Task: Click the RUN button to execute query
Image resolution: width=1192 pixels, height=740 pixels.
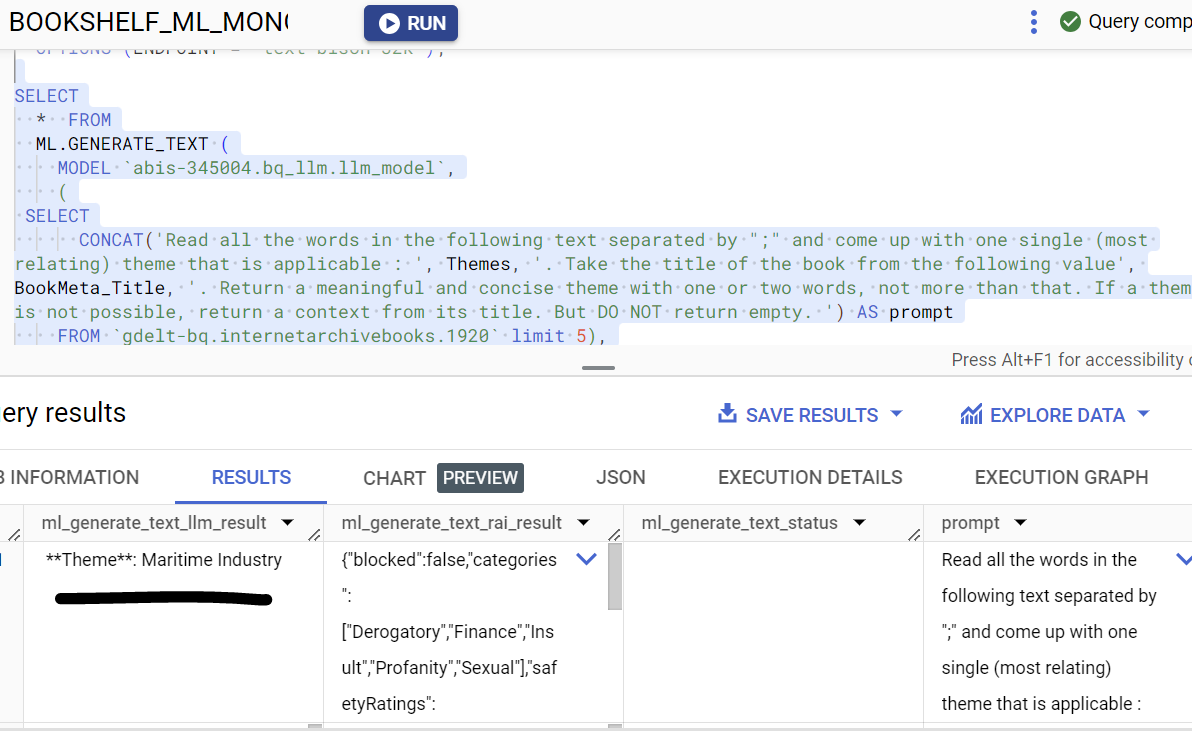Action: (x=410, y=23)
